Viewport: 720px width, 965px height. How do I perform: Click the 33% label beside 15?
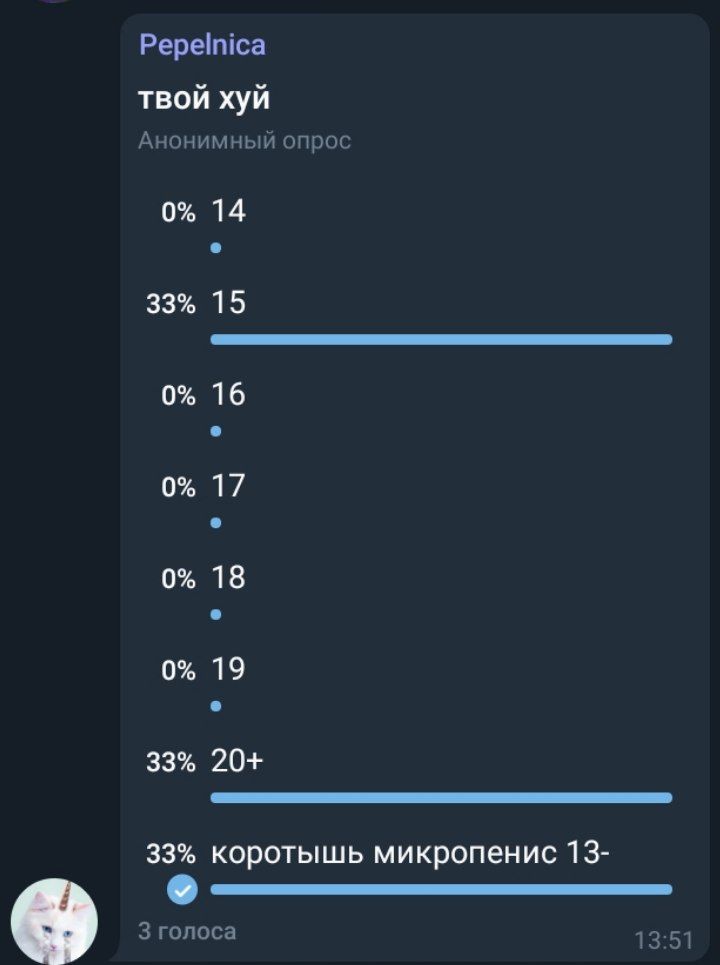(x=171, y=304)
